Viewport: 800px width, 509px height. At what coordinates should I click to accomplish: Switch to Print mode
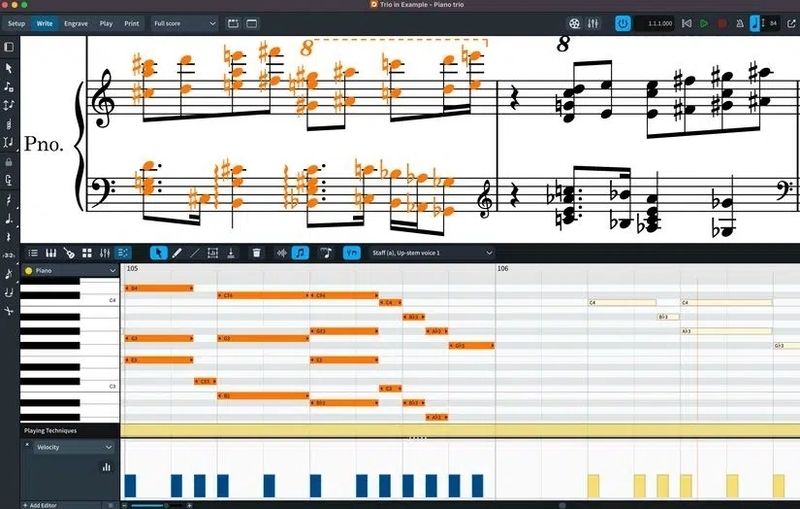(x=132, y=23)
